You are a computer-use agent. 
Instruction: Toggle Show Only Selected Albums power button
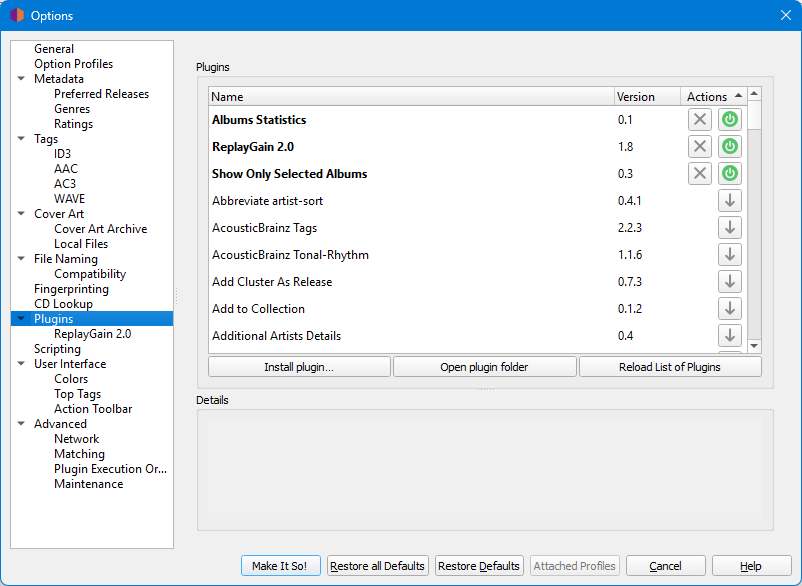pos(730,174)
